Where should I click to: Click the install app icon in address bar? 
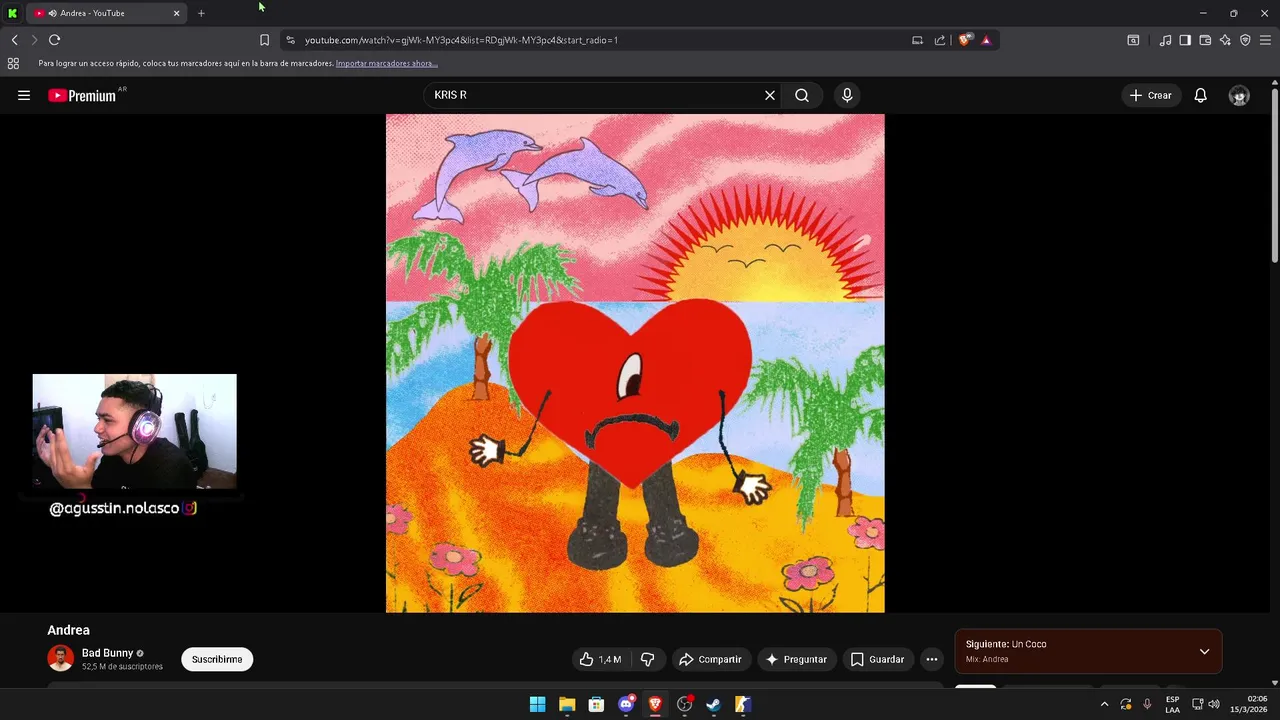pos(917,40)
